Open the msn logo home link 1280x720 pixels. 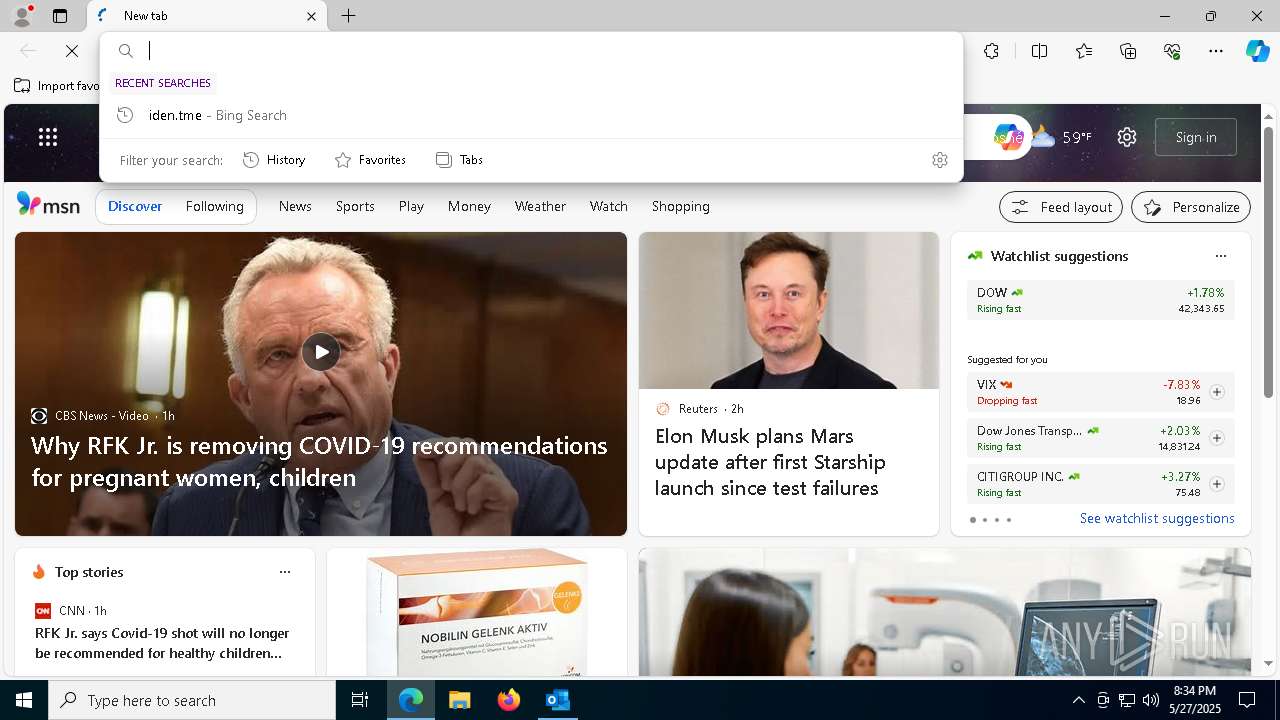(x=48, y=205)
